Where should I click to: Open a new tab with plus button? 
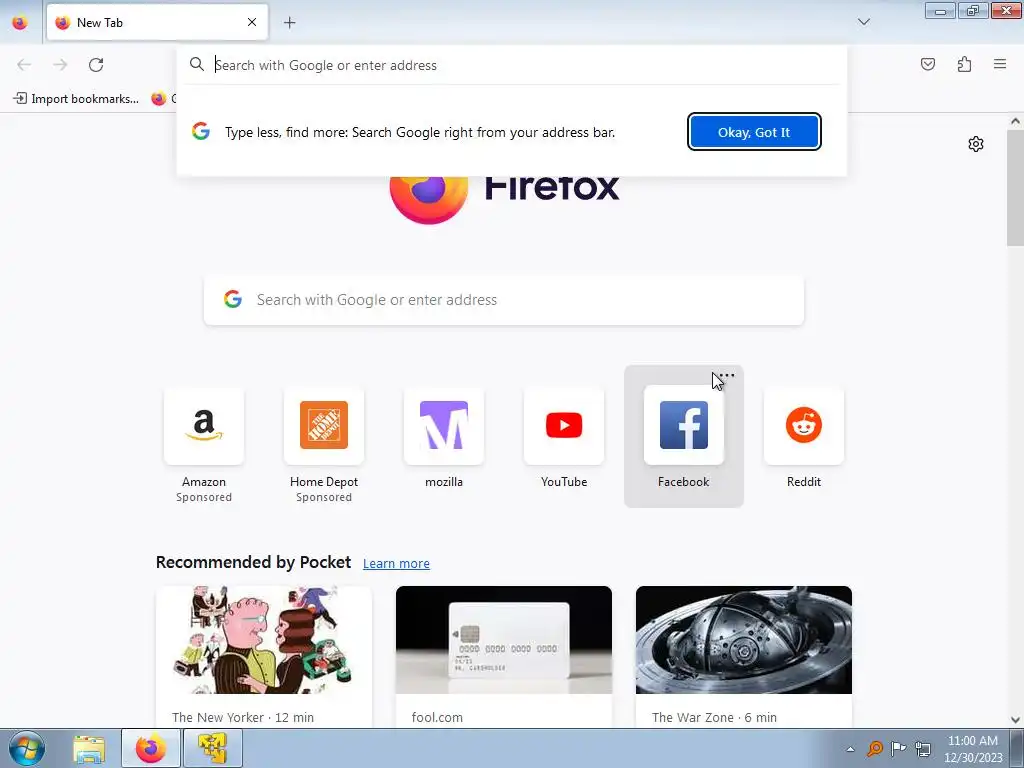point(289,22)
